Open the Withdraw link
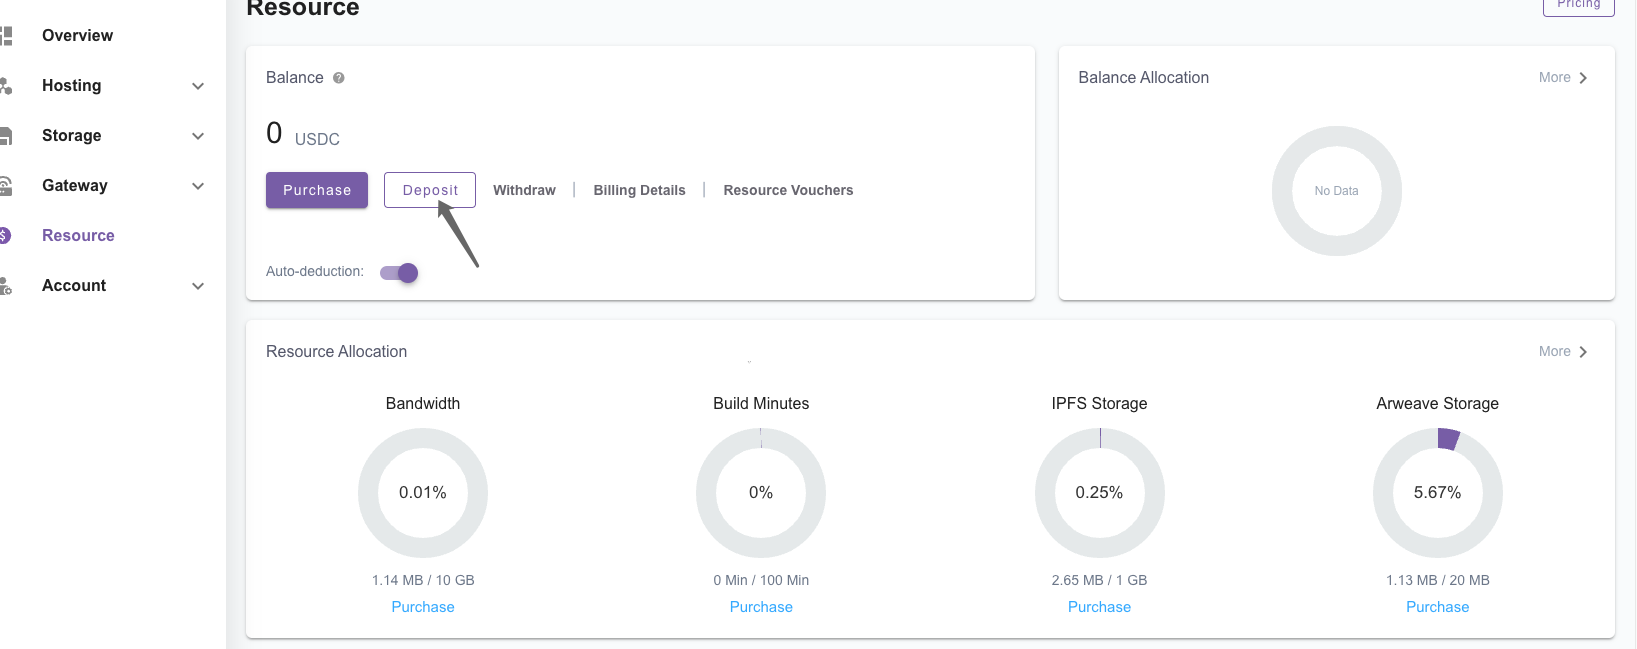 [x=524, y=190]
